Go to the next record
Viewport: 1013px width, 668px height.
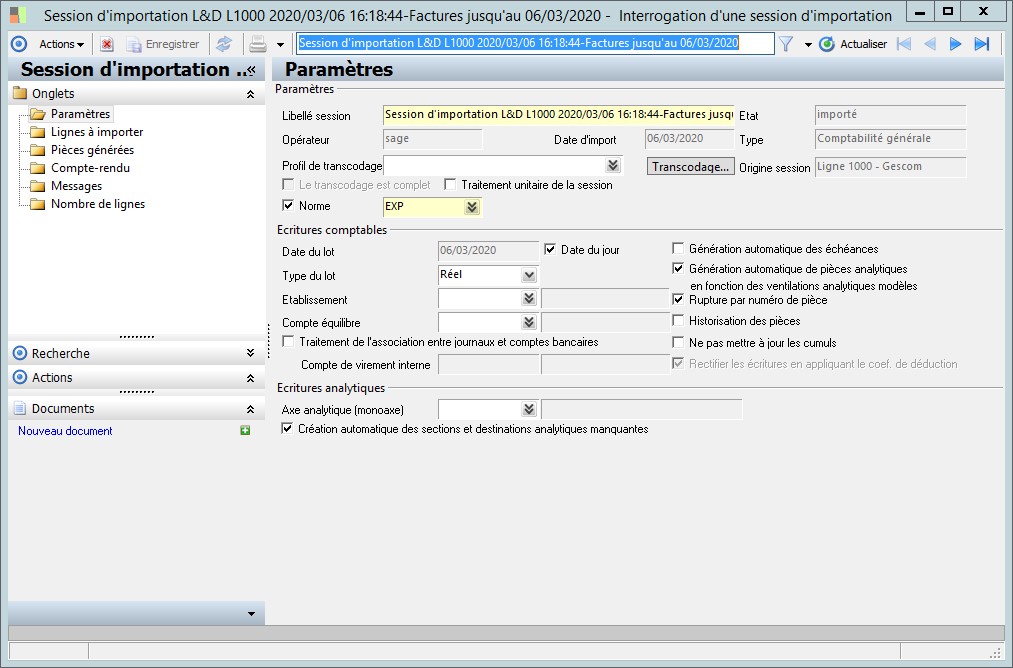point(956,44)
